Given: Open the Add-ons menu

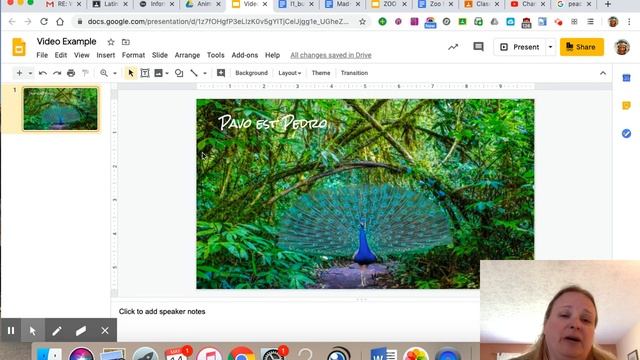Looking at the screenshot, I should (x=244, y=55).
